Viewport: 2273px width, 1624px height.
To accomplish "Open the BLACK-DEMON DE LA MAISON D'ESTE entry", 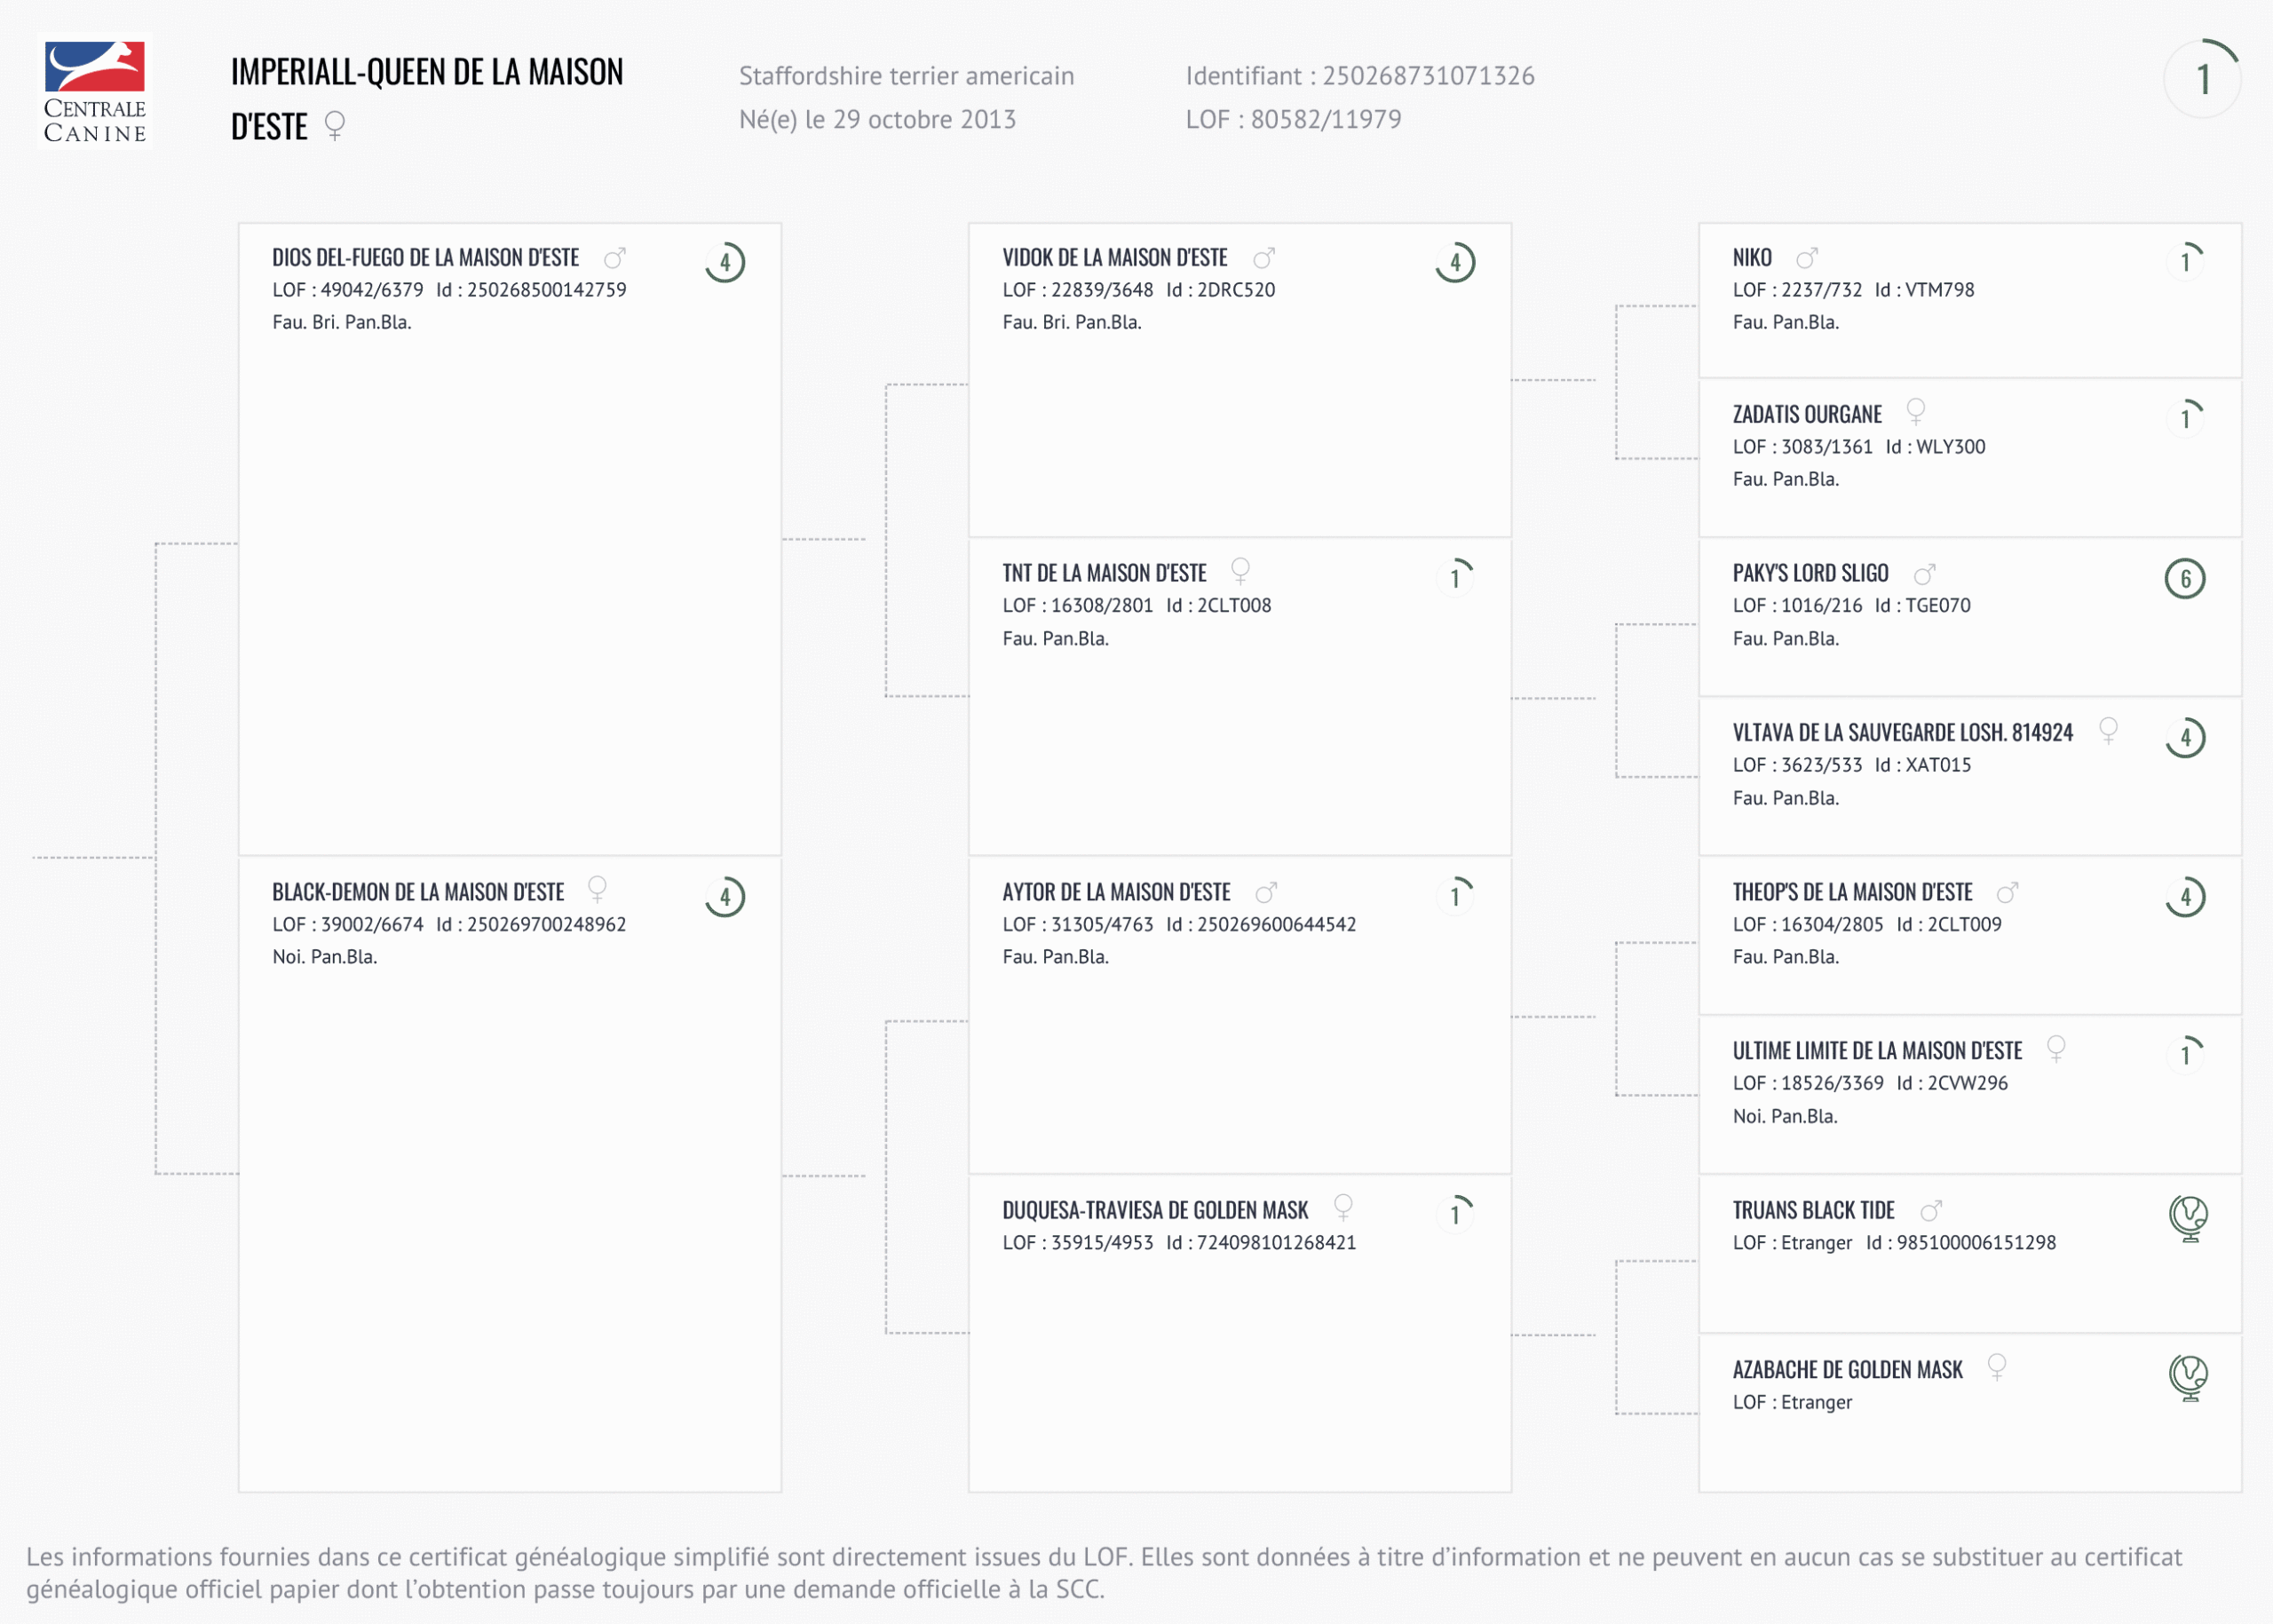I will pyautogui.click(x=418, y=892).
